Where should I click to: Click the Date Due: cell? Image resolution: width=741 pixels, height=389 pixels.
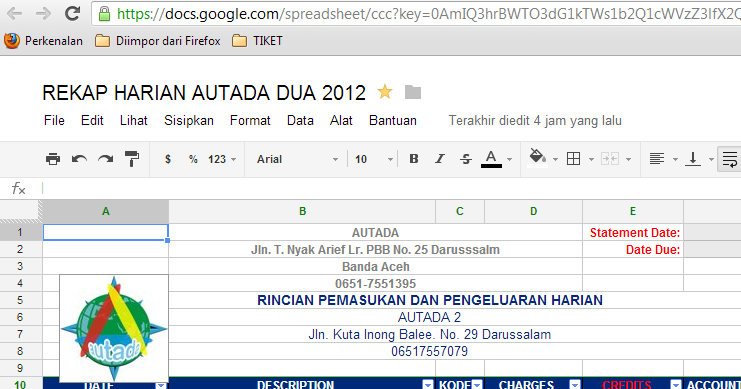[x=633, y=250]
